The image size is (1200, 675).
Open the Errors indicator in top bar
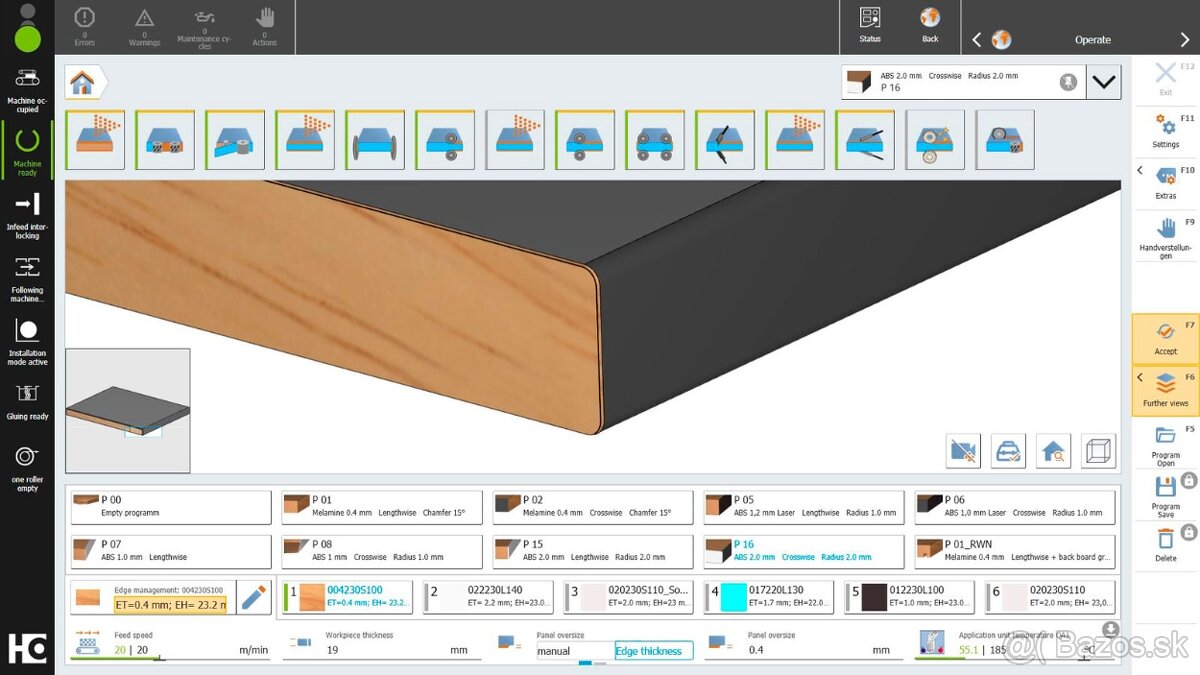tap(85, 25)
